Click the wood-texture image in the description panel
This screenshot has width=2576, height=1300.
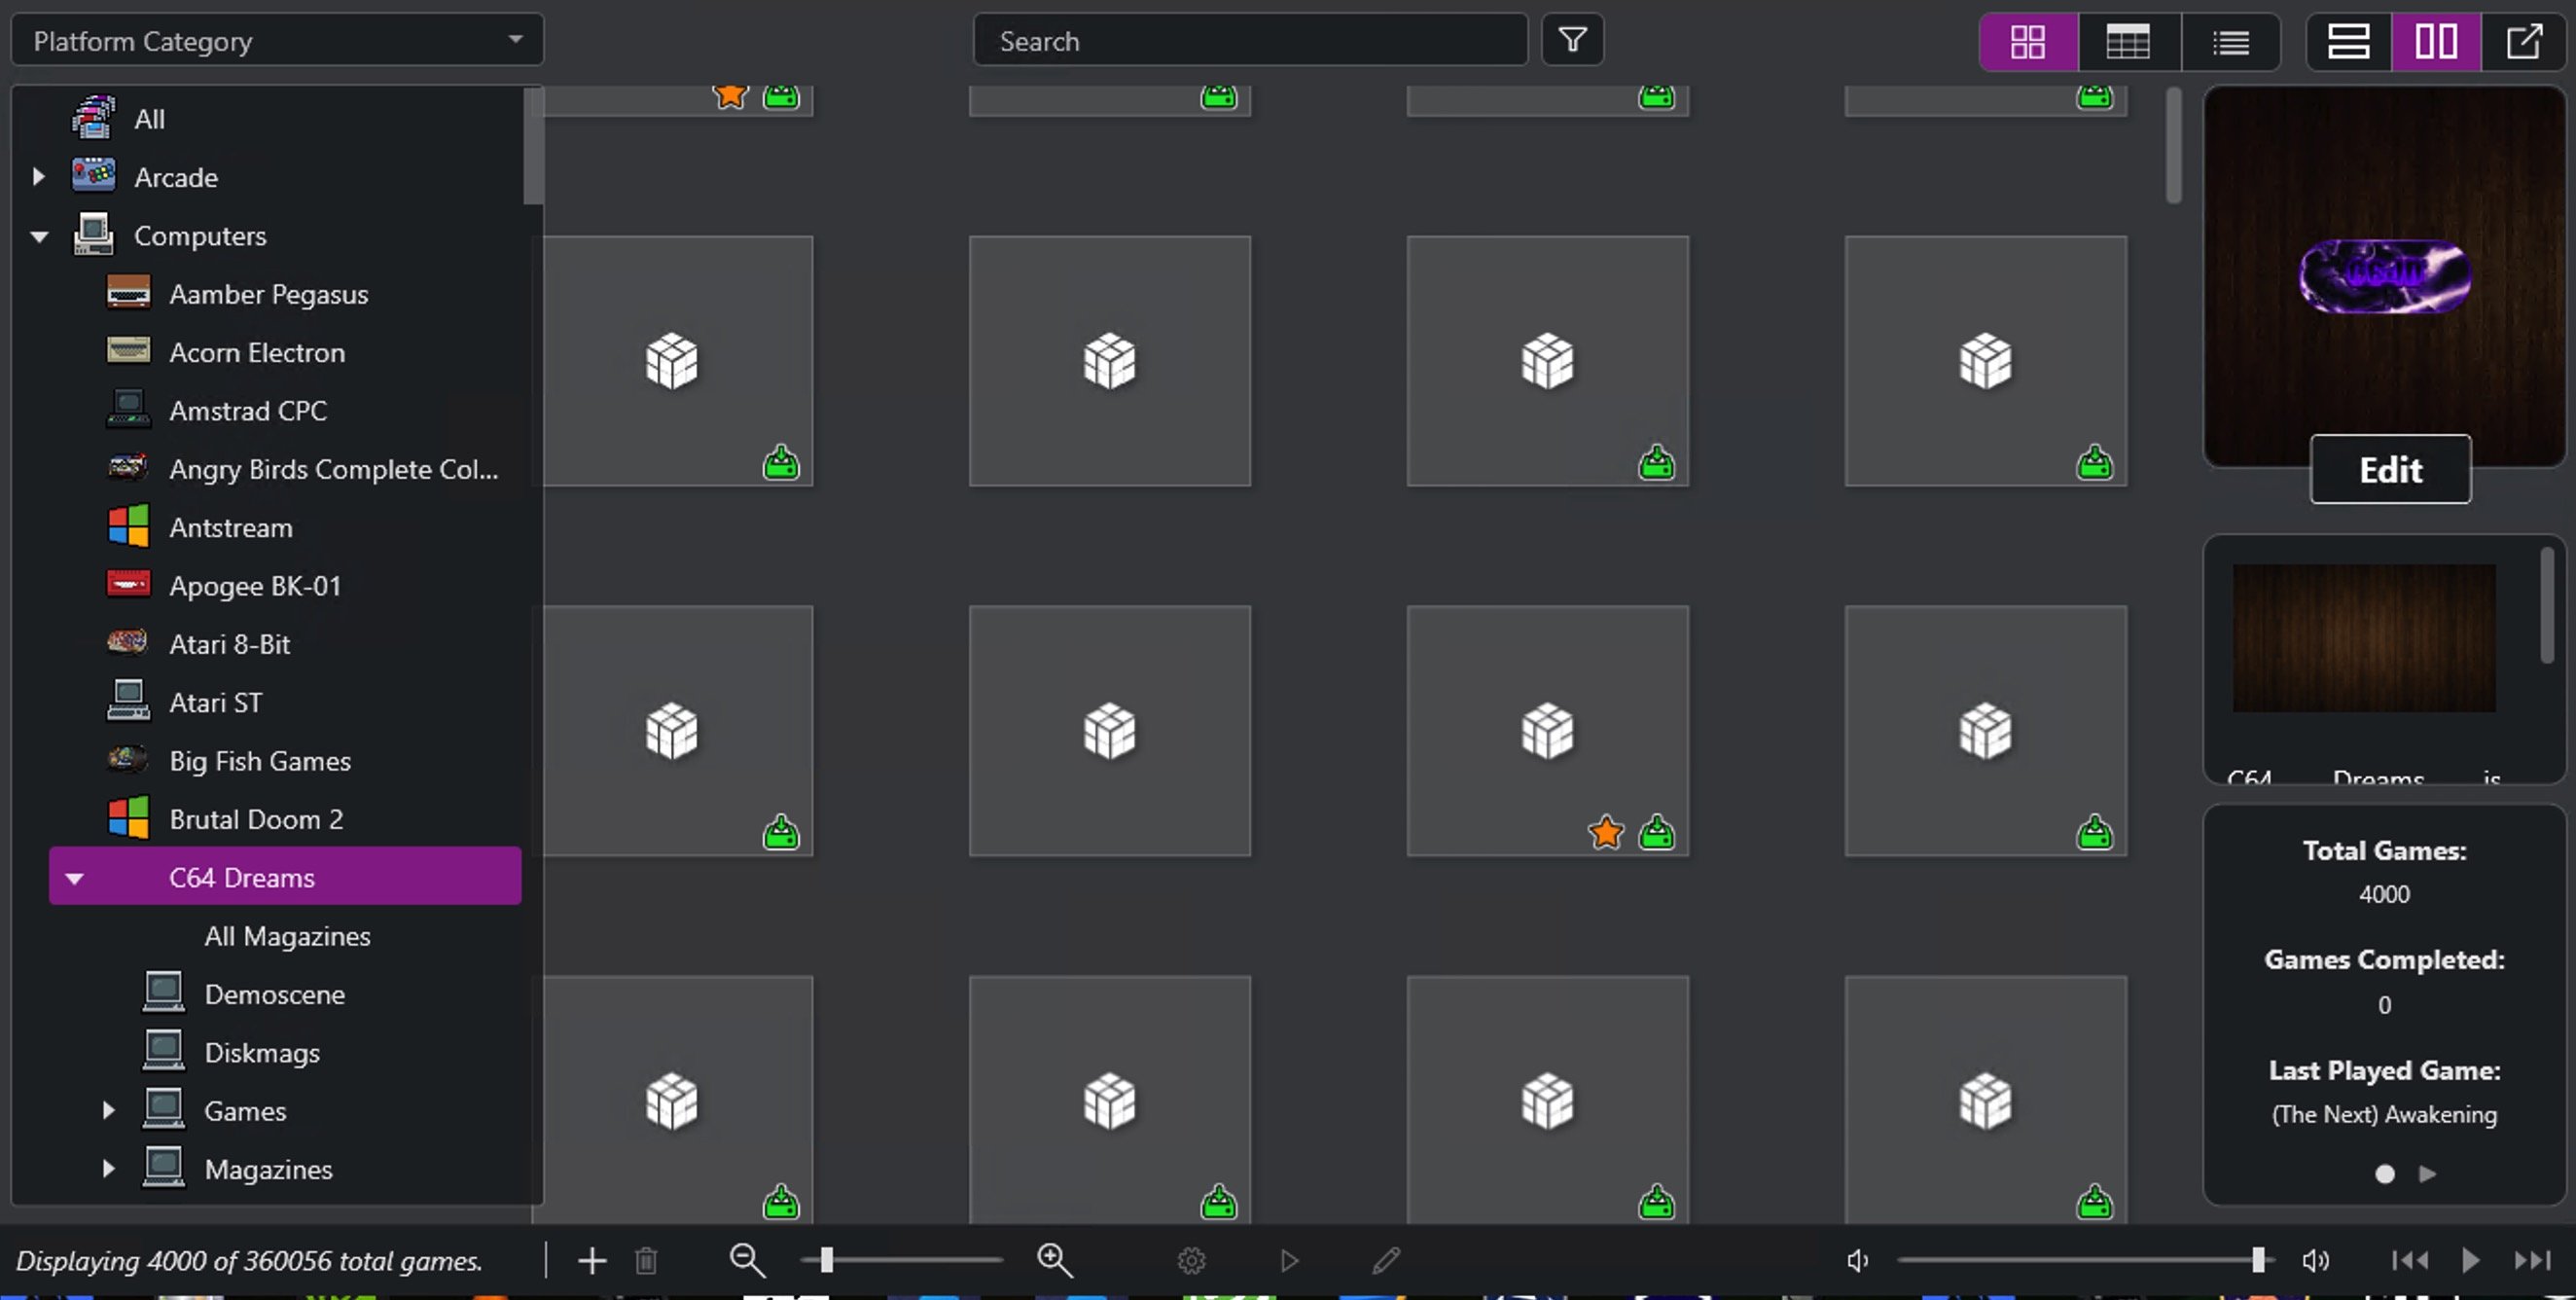(2364, 638)
